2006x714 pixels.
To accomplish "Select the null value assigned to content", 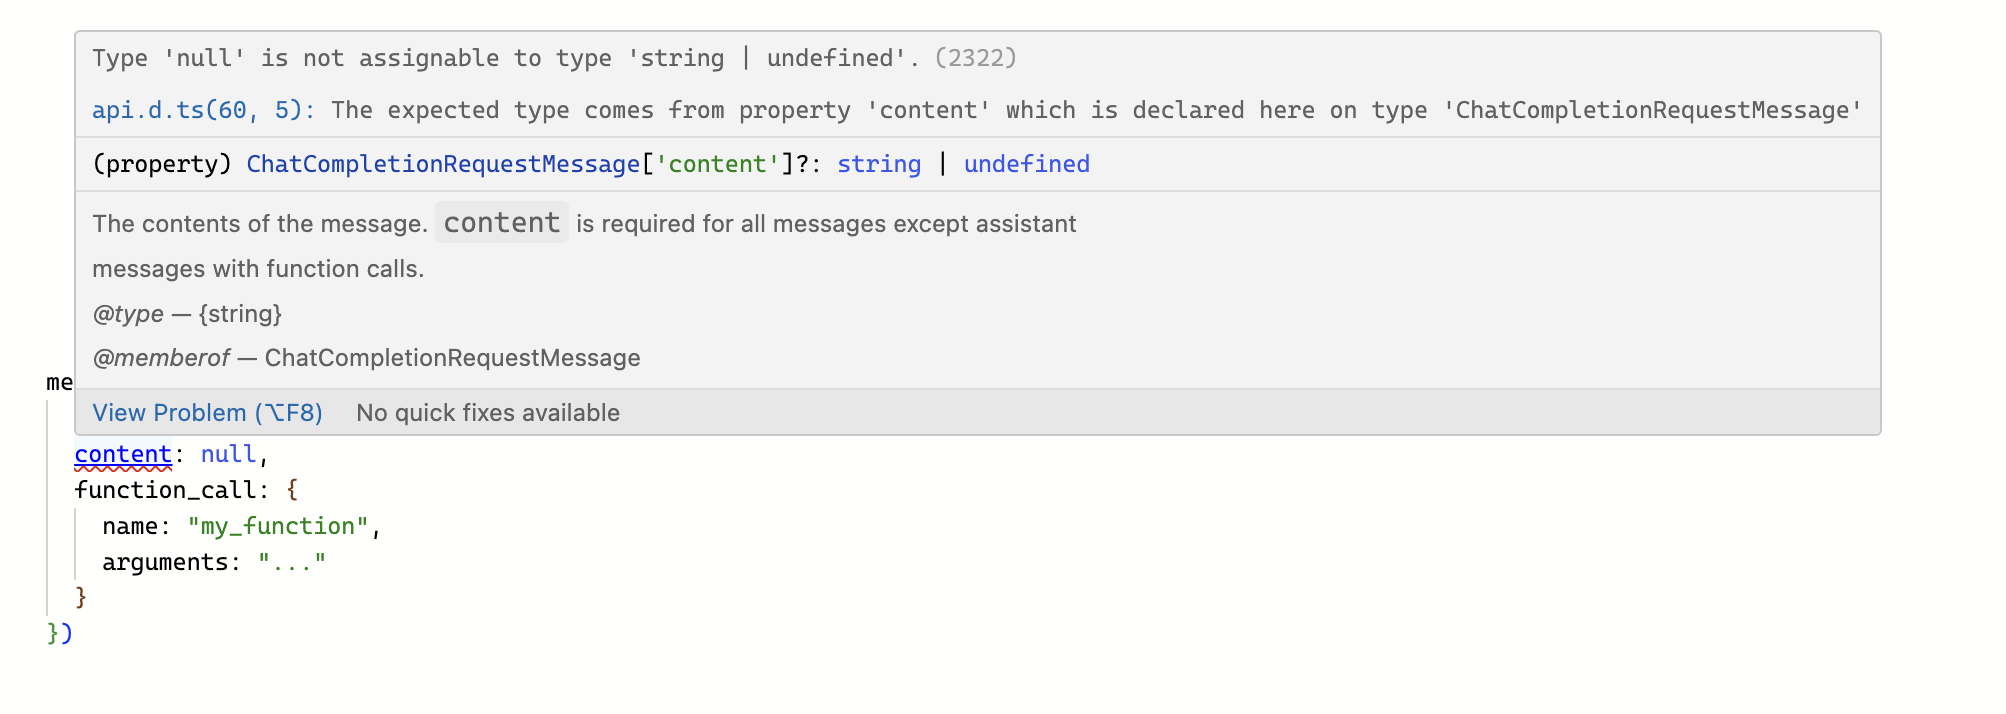I will click(228, 453).
